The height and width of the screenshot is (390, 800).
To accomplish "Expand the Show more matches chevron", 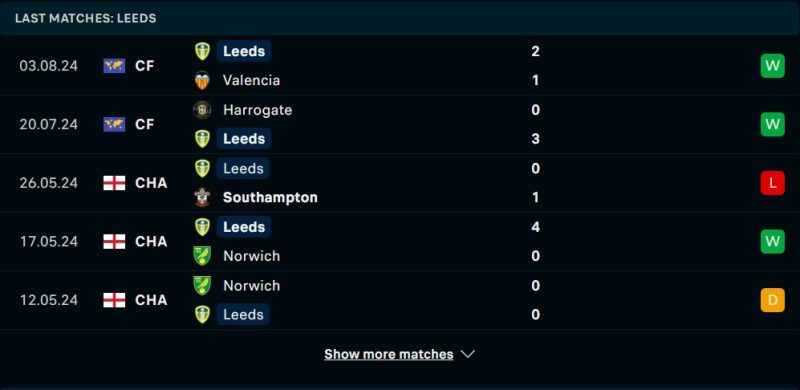I will point(468,354).
